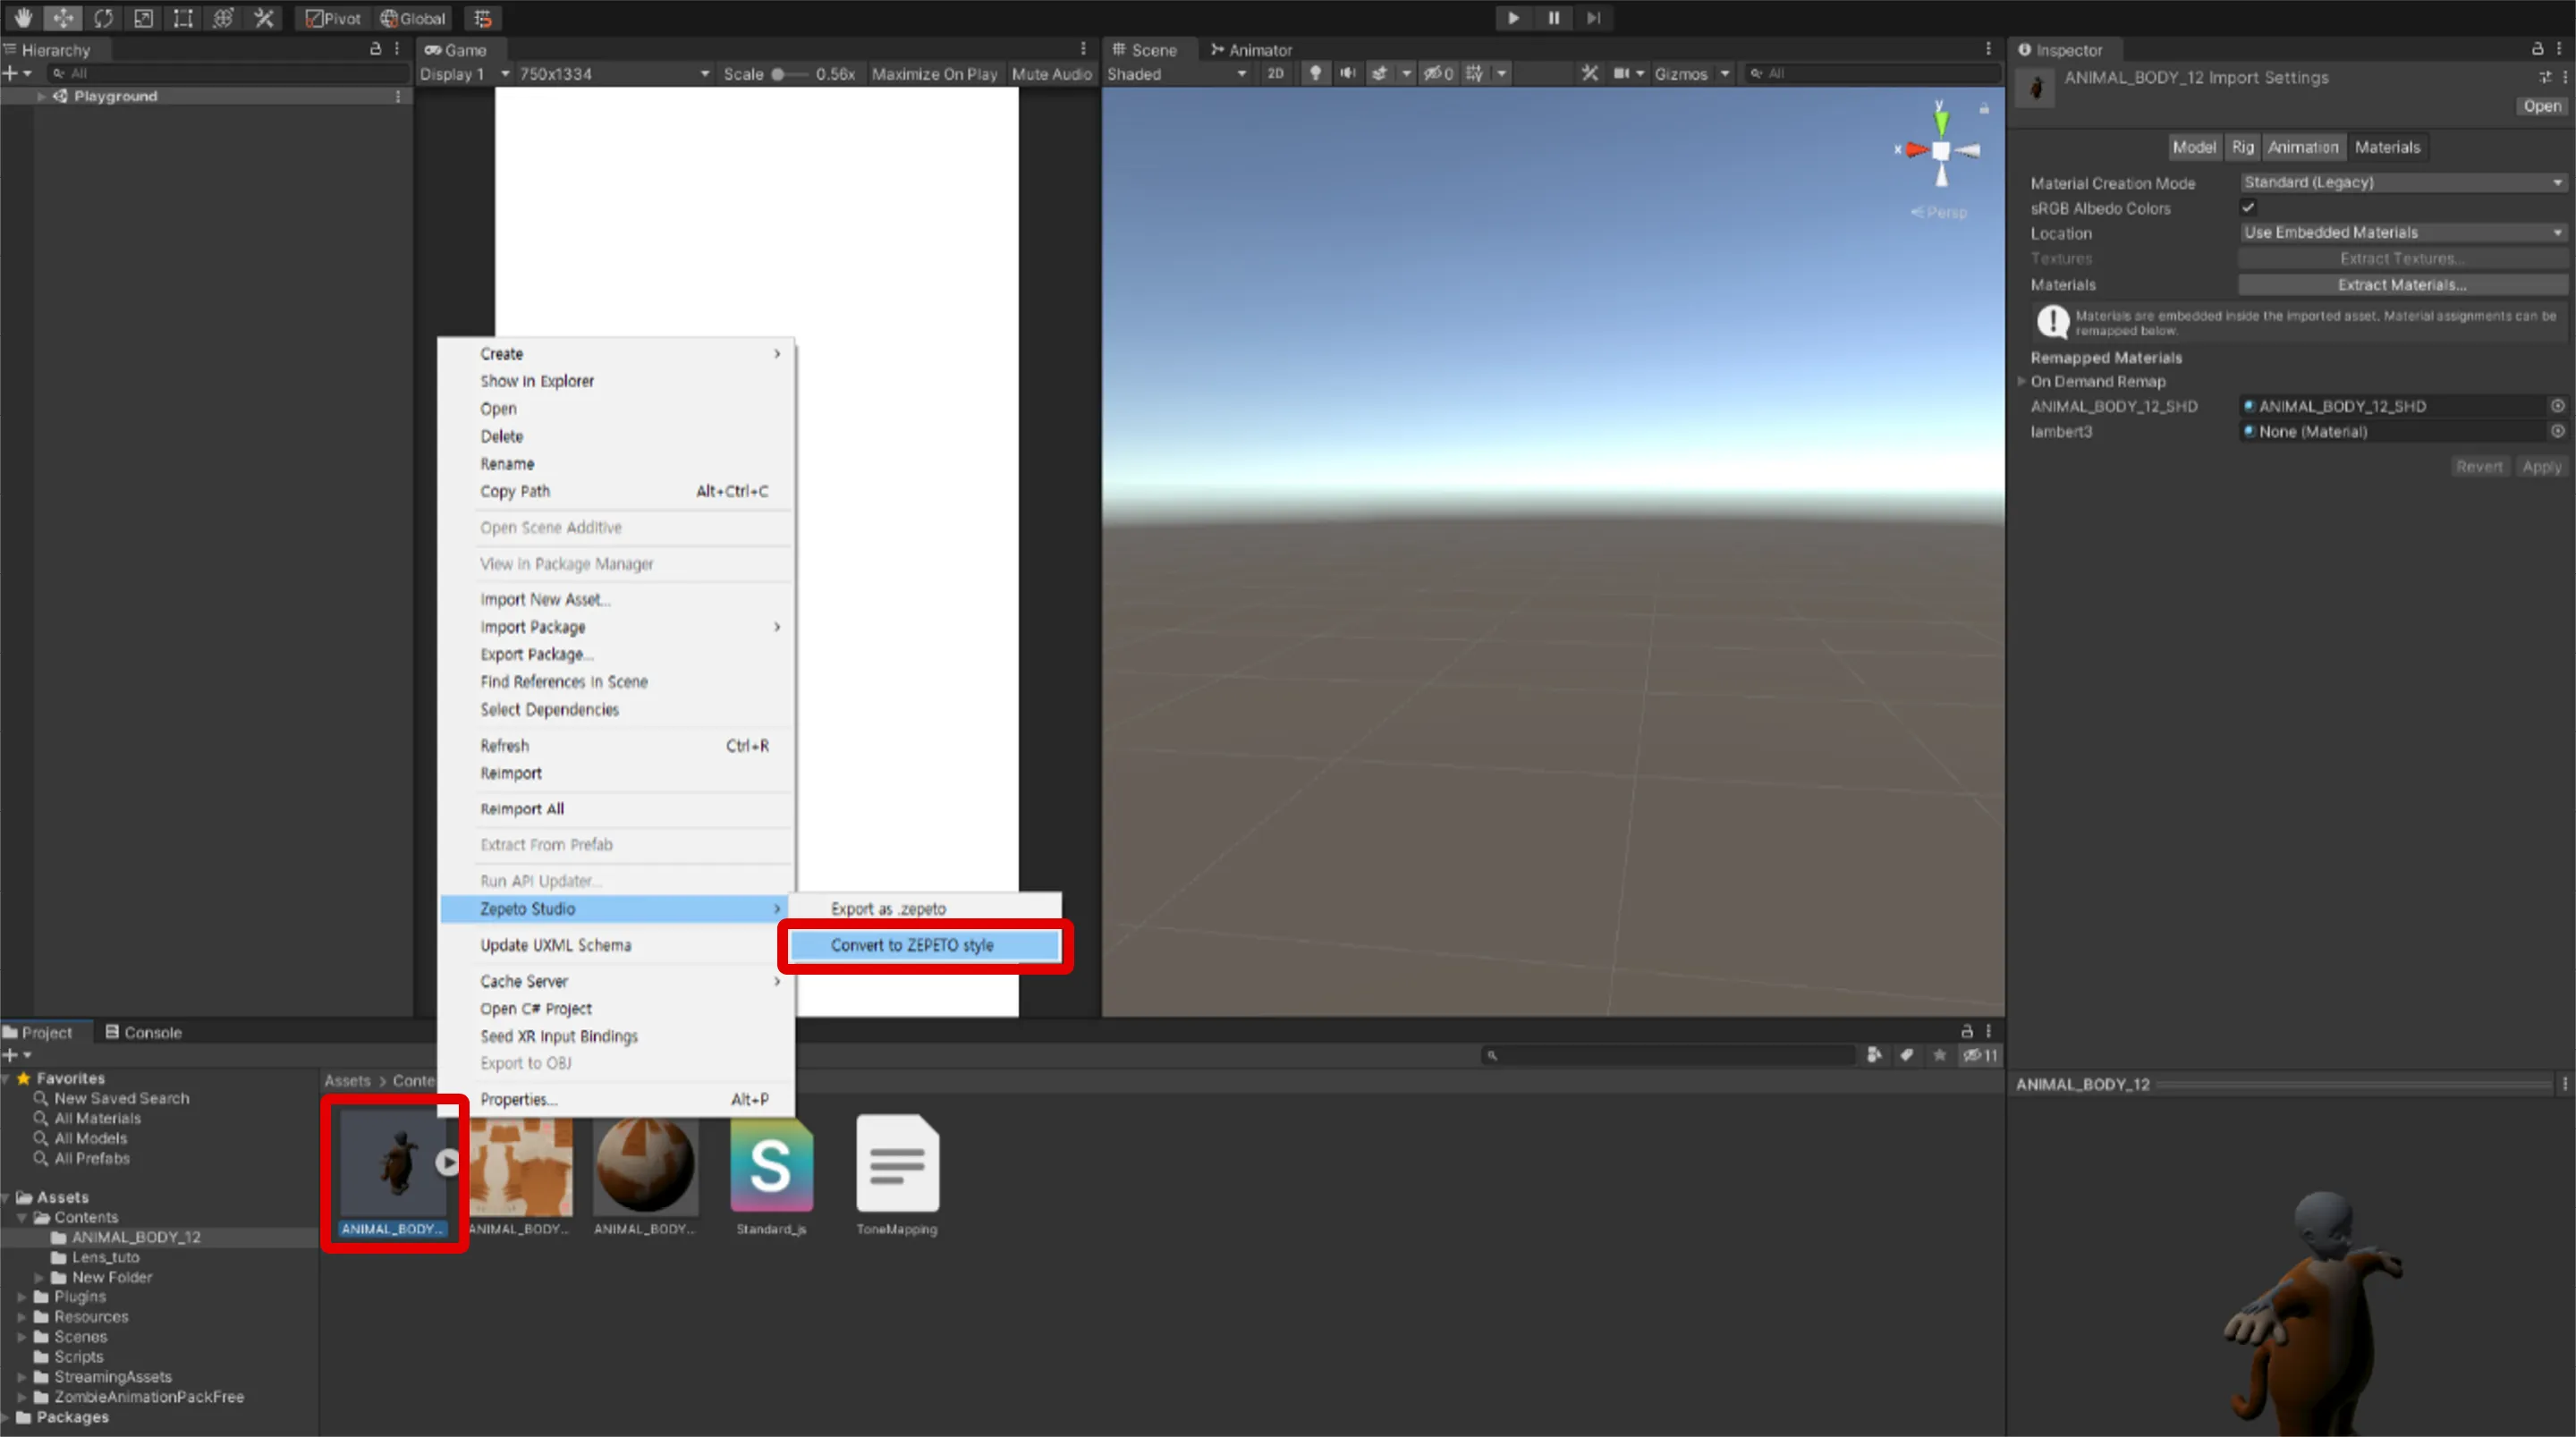This screenshot has height=1437, width=2576.
Task: Click the Extract Materials button
Action: [2402, 285]
